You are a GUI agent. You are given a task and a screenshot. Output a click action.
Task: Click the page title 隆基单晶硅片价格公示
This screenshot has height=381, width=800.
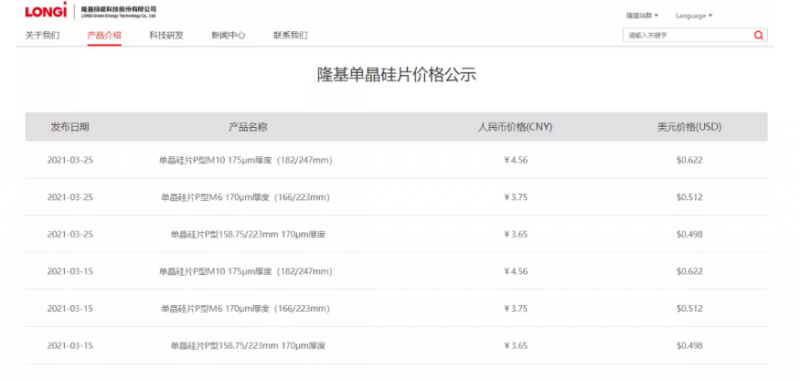[x=396, y=75]
